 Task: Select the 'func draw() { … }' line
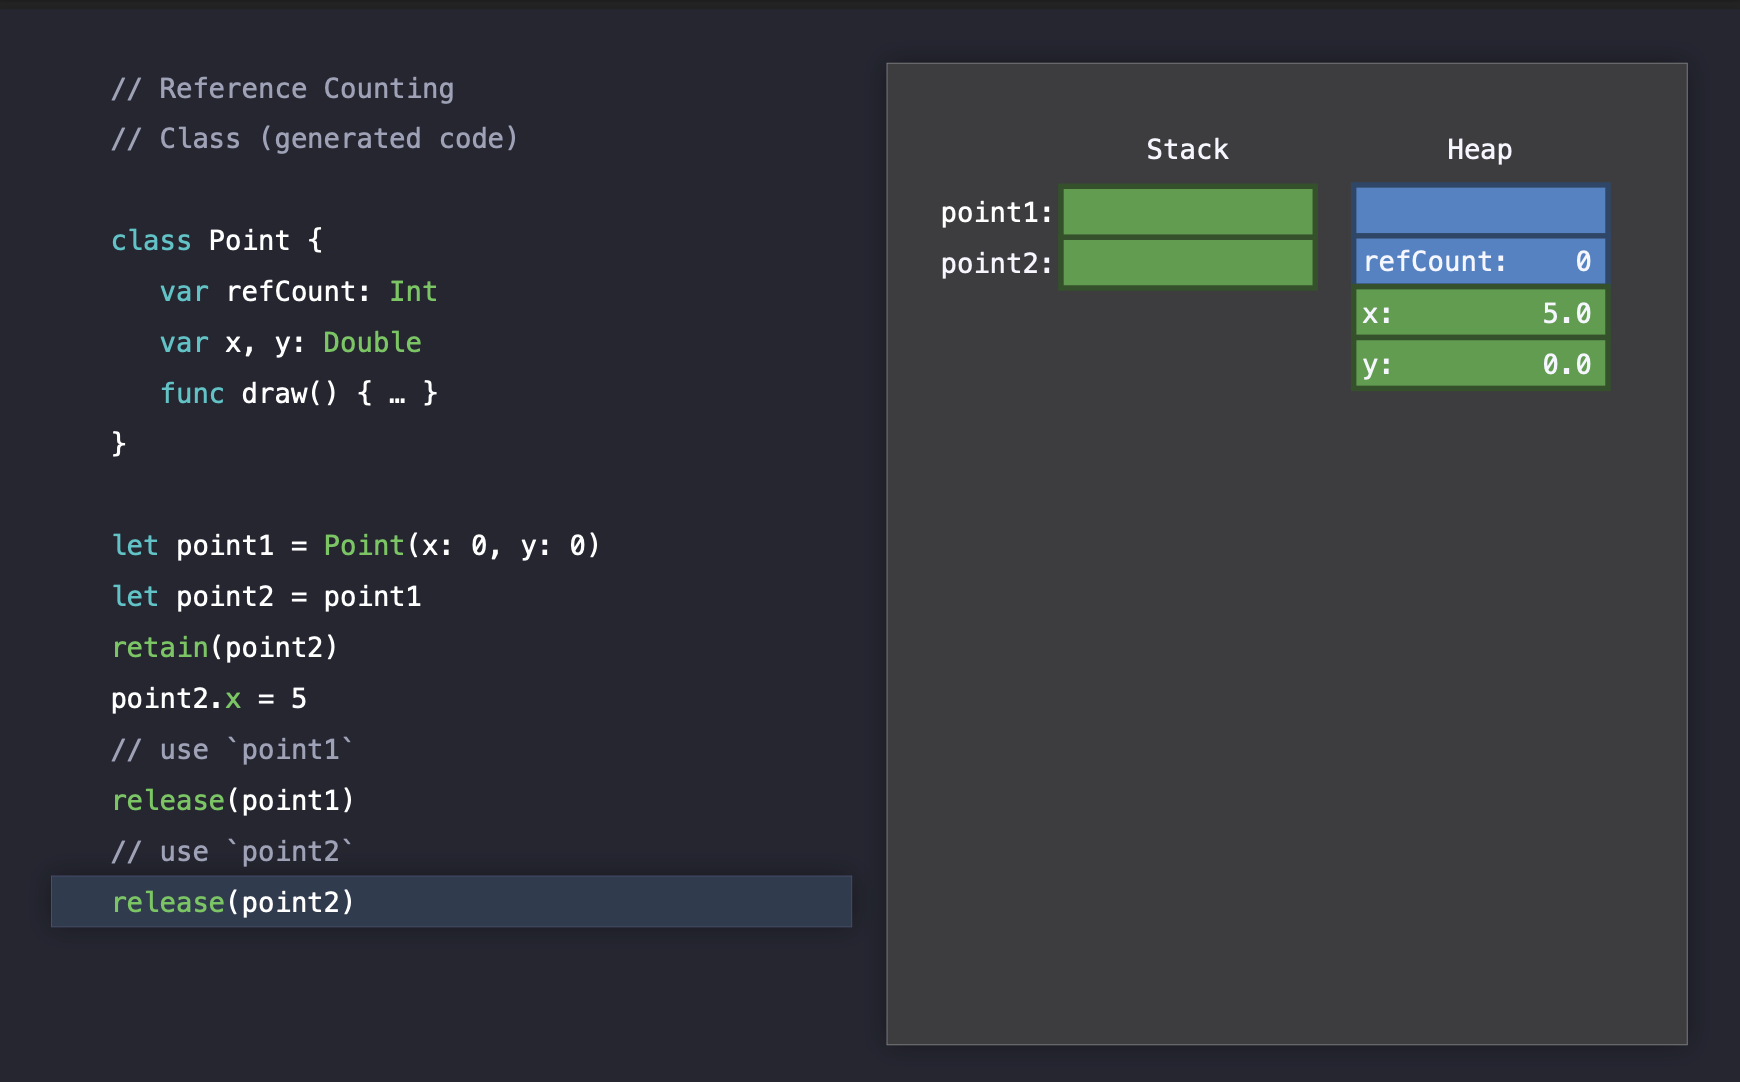click(298, 394)
